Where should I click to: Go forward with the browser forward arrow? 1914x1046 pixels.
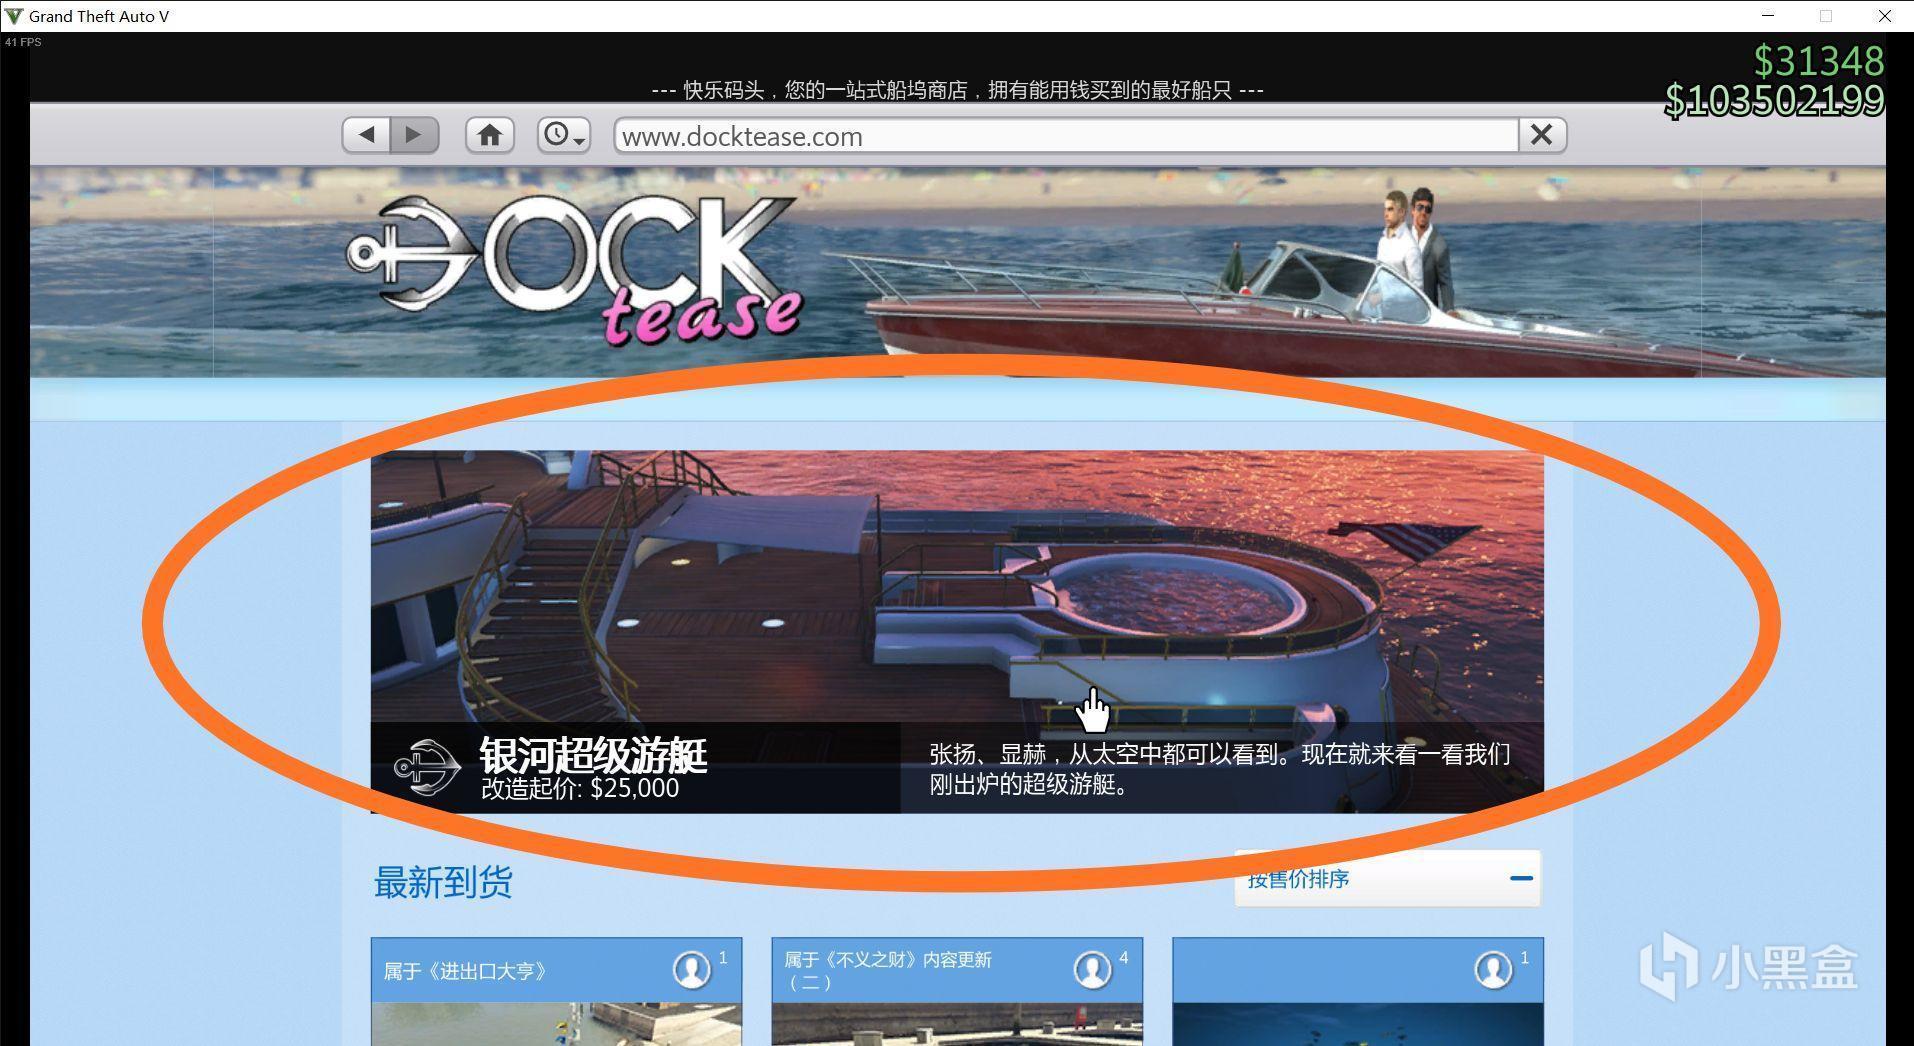pyautogui.click(x=414, y=135)
